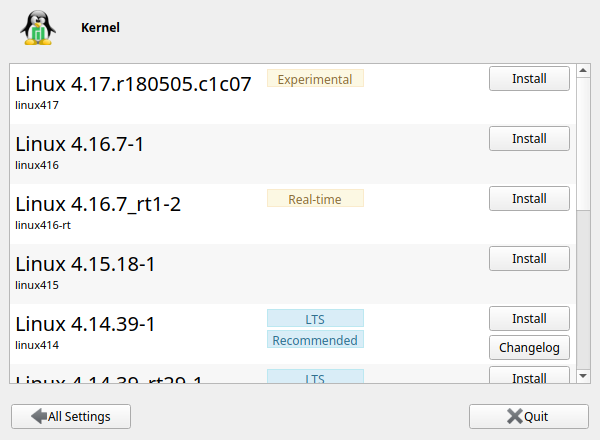This screenshot has height=440, width=600.
Task: Install the Linux 4.15.18-1 kernel
Action: pyautogui.click(x=529, y=258)
